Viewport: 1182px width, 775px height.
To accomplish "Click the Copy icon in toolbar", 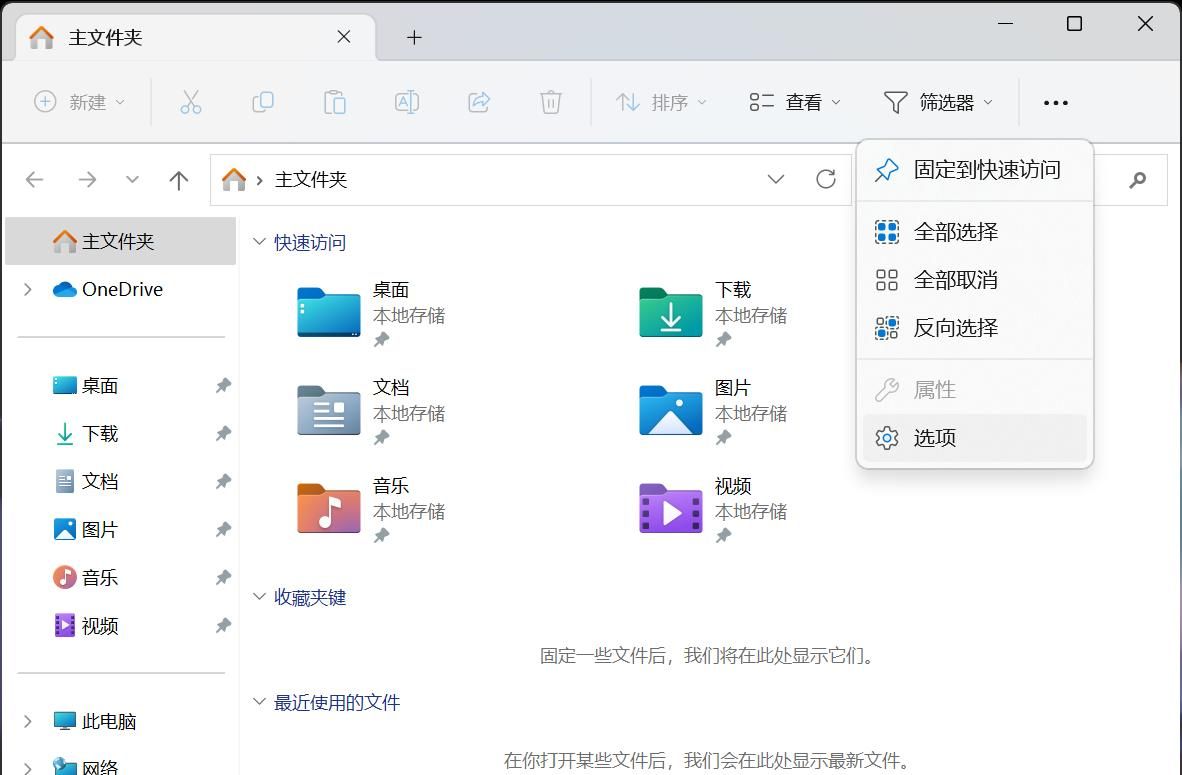I will coord(262,102).
